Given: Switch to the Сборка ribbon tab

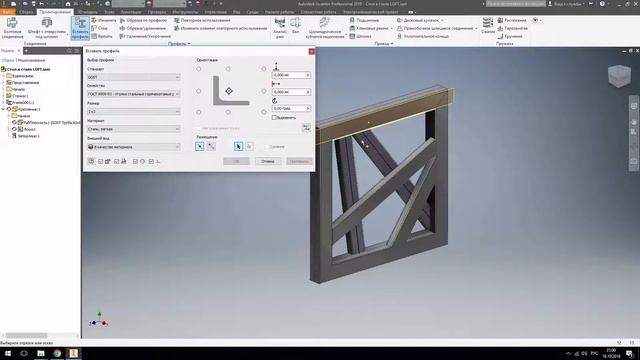Looking at the screenshot, I should tap(27, 12).
